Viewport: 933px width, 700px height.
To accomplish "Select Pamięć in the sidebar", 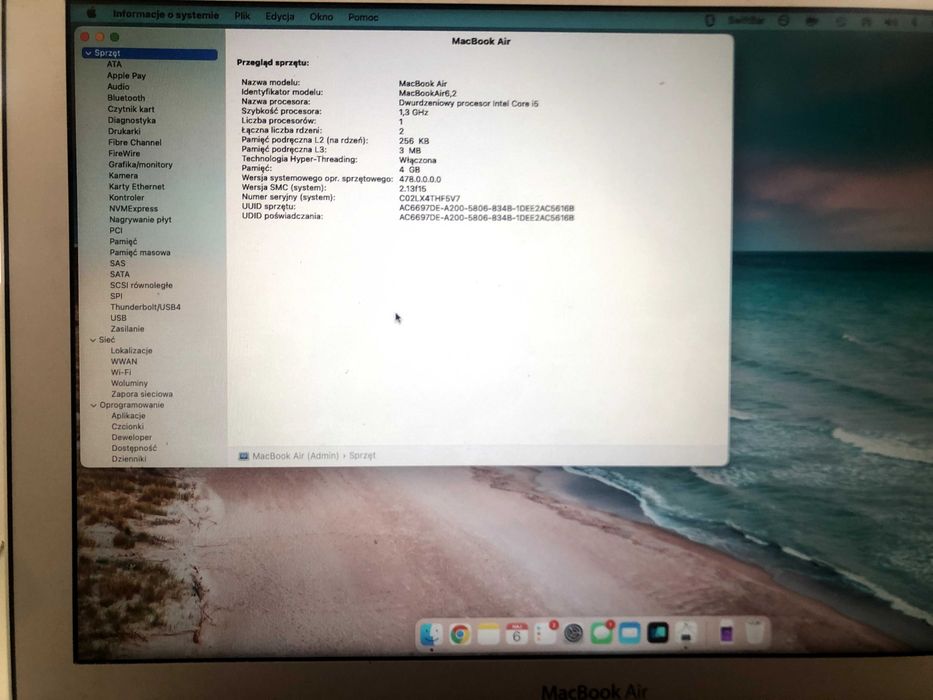I will pyautogui.click(x=123, y=242).
